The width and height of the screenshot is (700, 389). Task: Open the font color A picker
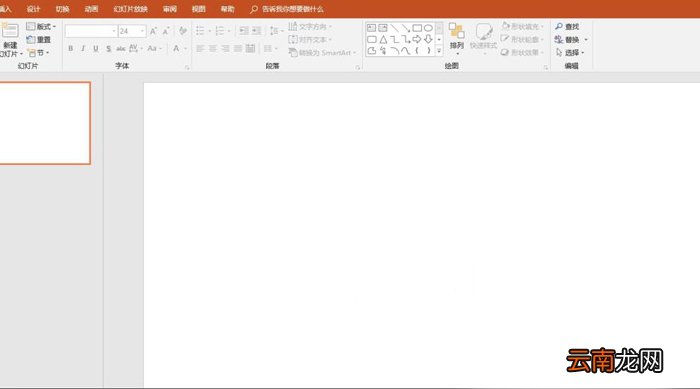(176, 48)
